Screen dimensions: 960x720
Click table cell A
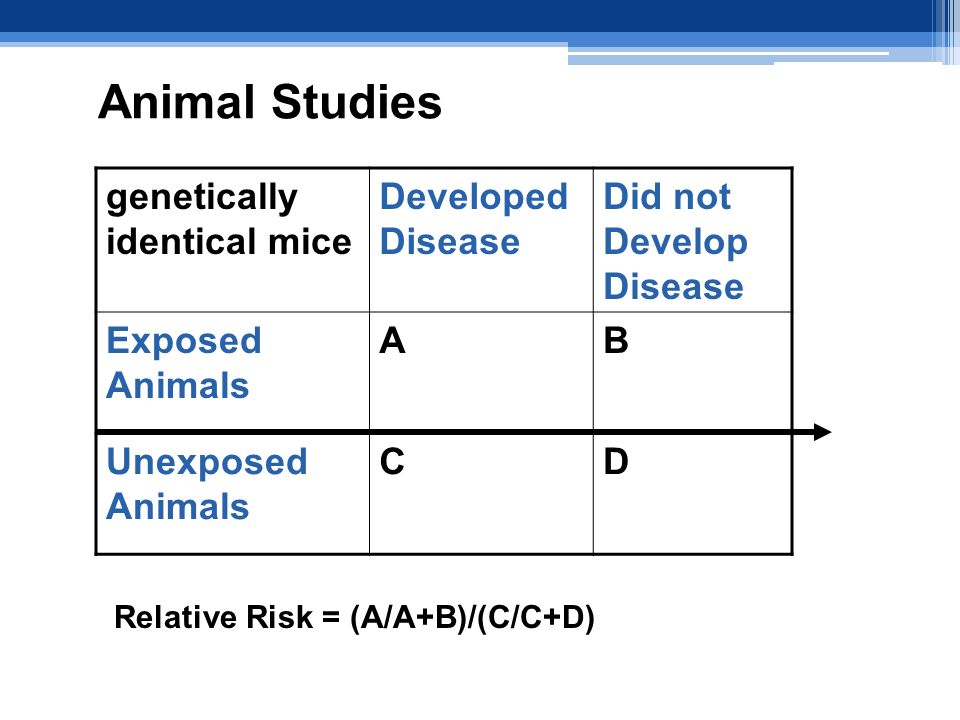tap(481, 371)
